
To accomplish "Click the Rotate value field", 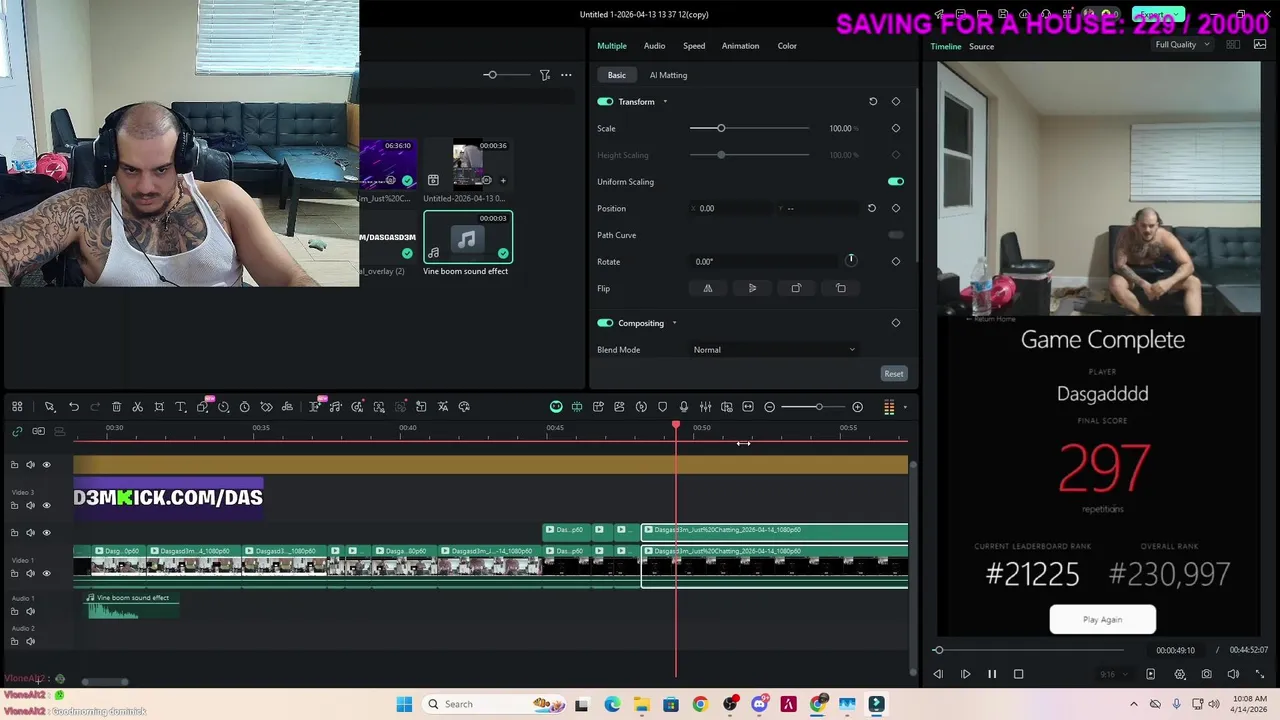I will [x=765, y=262].
